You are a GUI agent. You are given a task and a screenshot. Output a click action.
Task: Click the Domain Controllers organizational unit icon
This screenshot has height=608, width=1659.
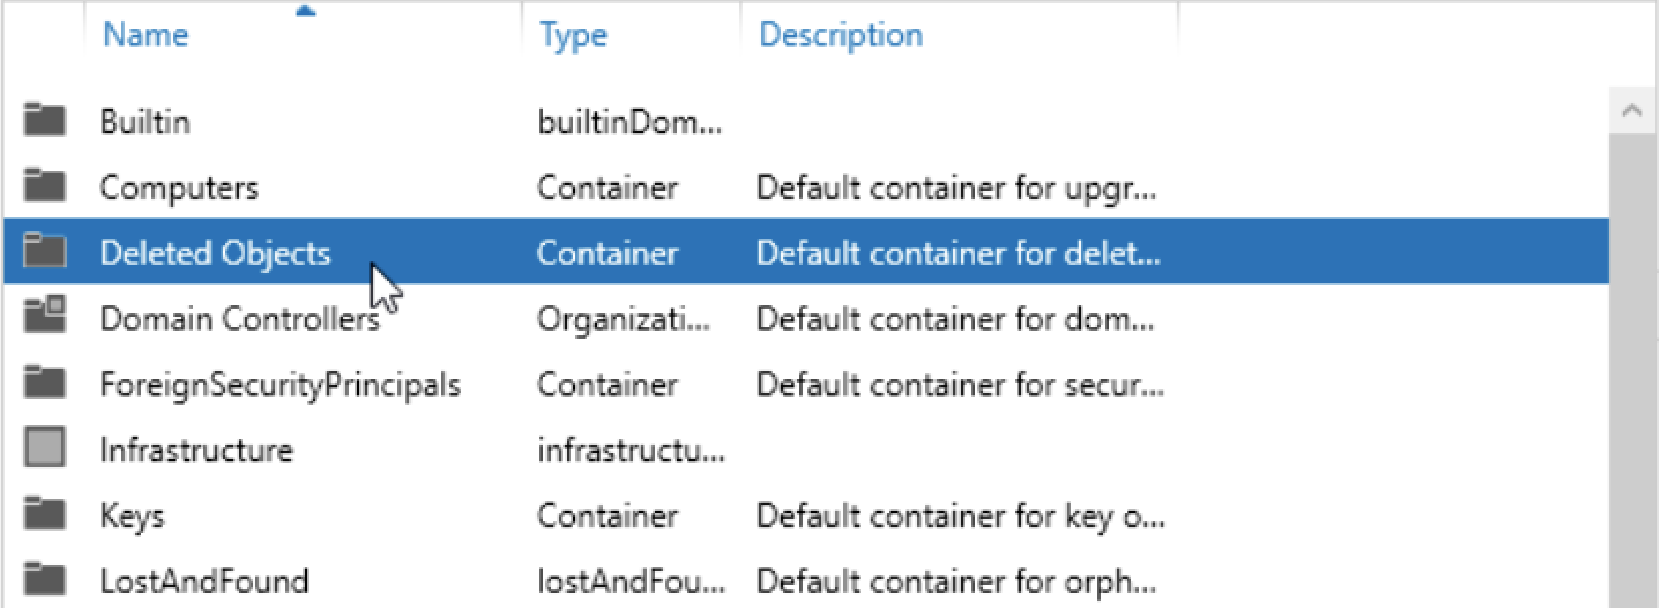(45, 315)
